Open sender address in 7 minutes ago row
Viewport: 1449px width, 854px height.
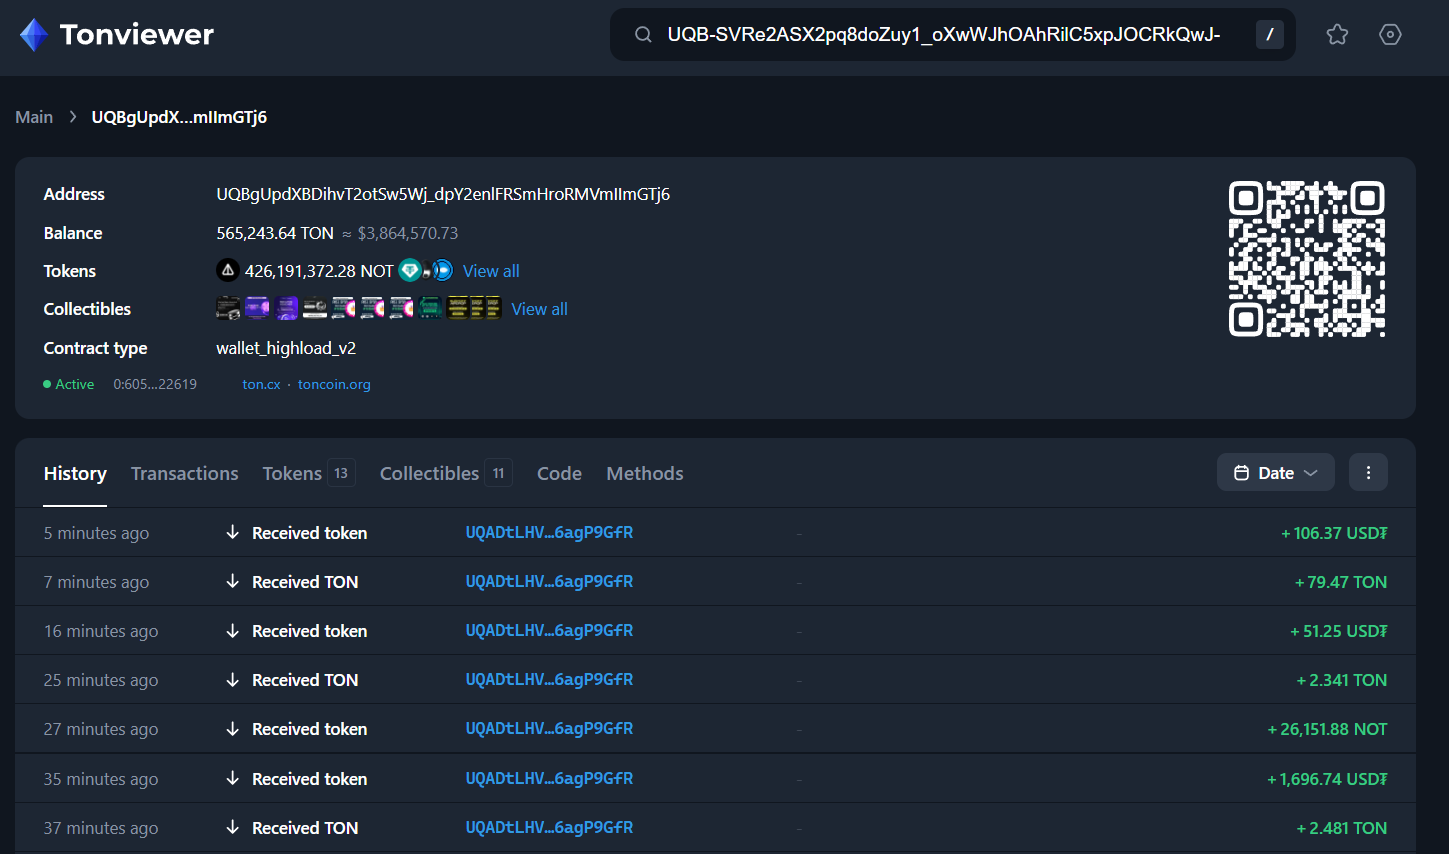coord(549,581)
